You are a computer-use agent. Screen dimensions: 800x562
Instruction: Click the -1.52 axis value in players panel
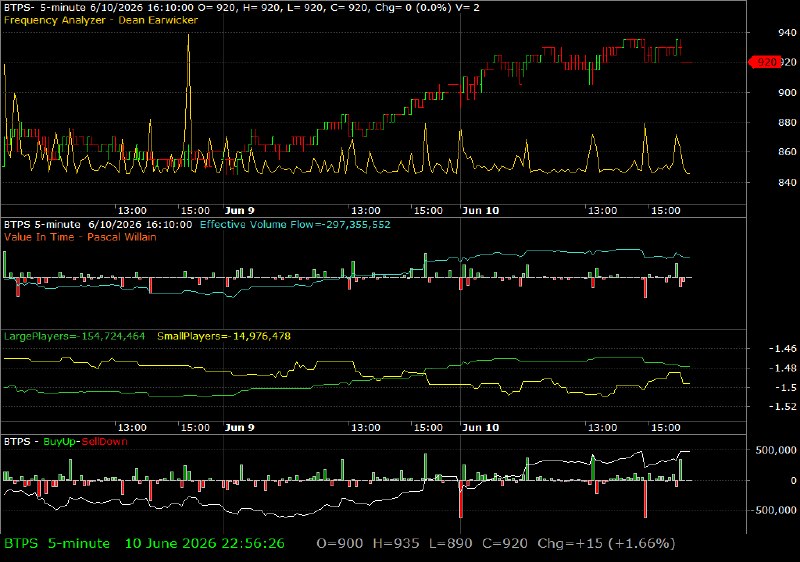(783, 407)
